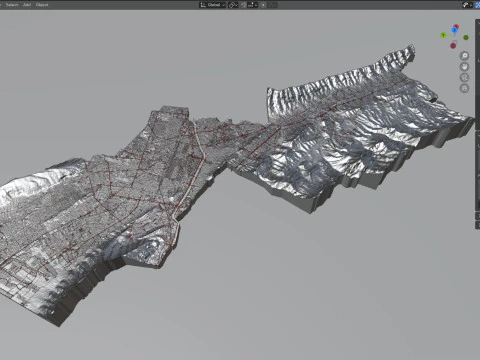
Task: Click the zoom magnifier viewport navigation button
Action: (x=464, y=56)
